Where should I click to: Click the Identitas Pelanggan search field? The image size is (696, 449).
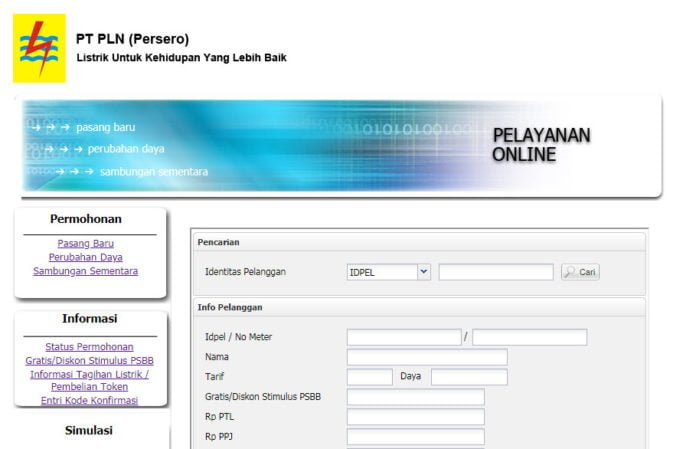coord(495,272)
